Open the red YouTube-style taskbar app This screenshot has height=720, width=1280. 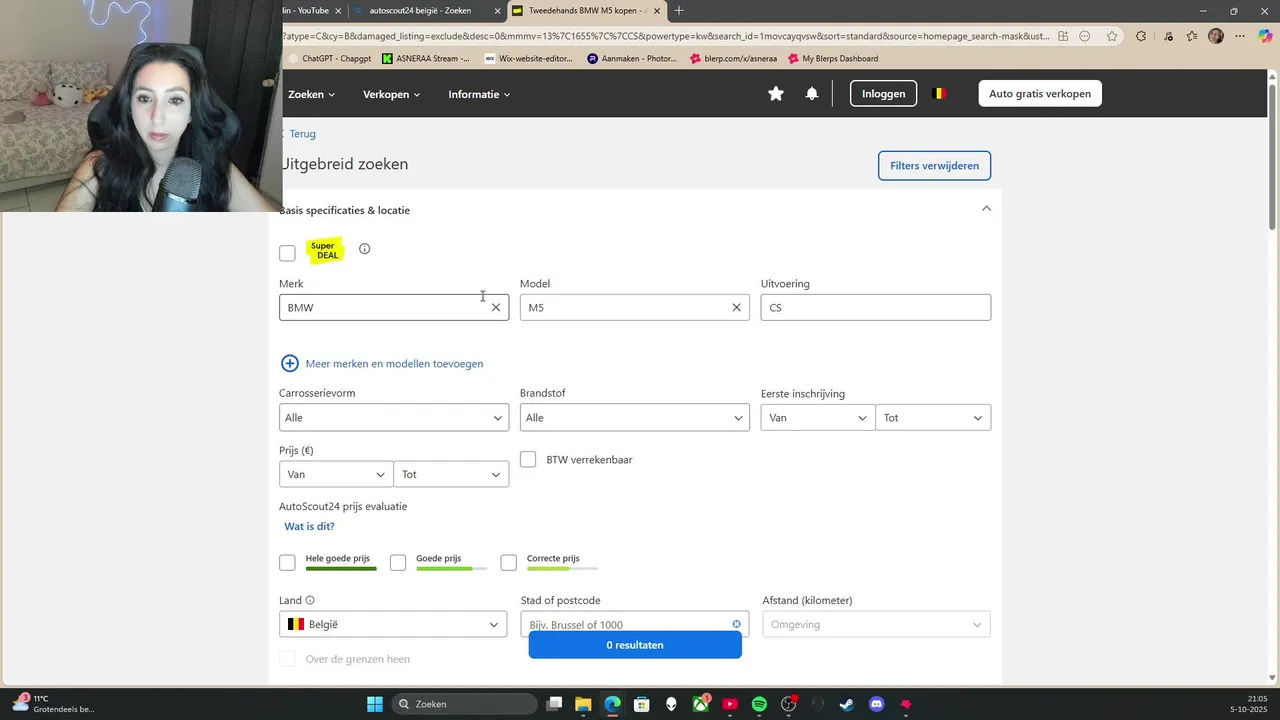click(x=730, y=704)
